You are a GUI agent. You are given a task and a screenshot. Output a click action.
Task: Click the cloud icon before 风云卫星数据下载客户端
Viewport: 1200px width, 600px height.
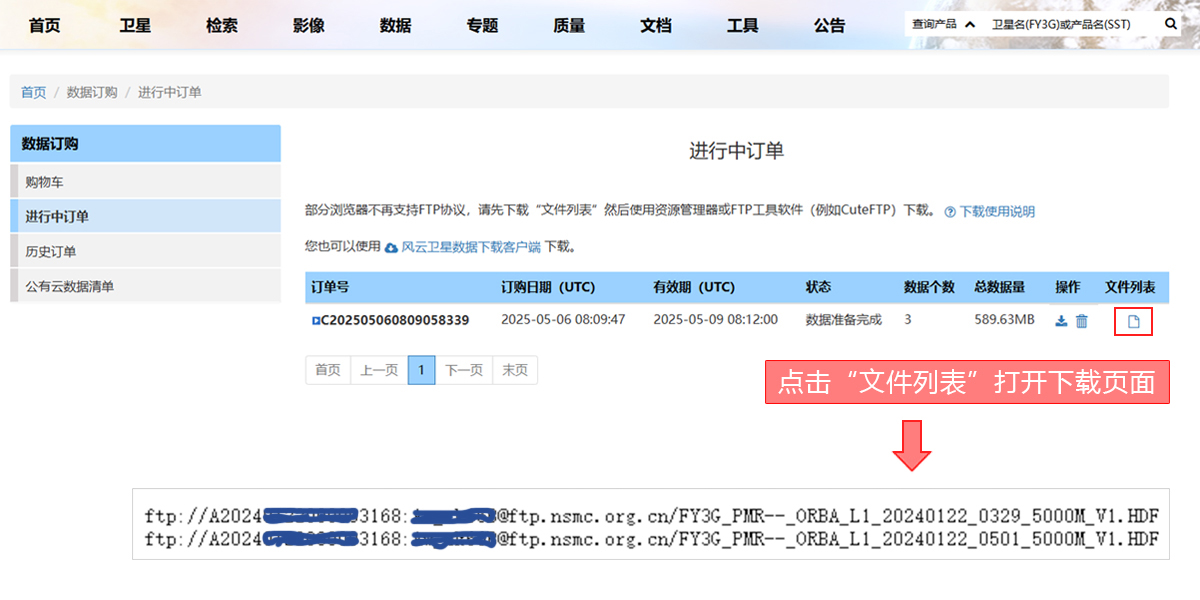pyautogui.click(x=391, y=246)
